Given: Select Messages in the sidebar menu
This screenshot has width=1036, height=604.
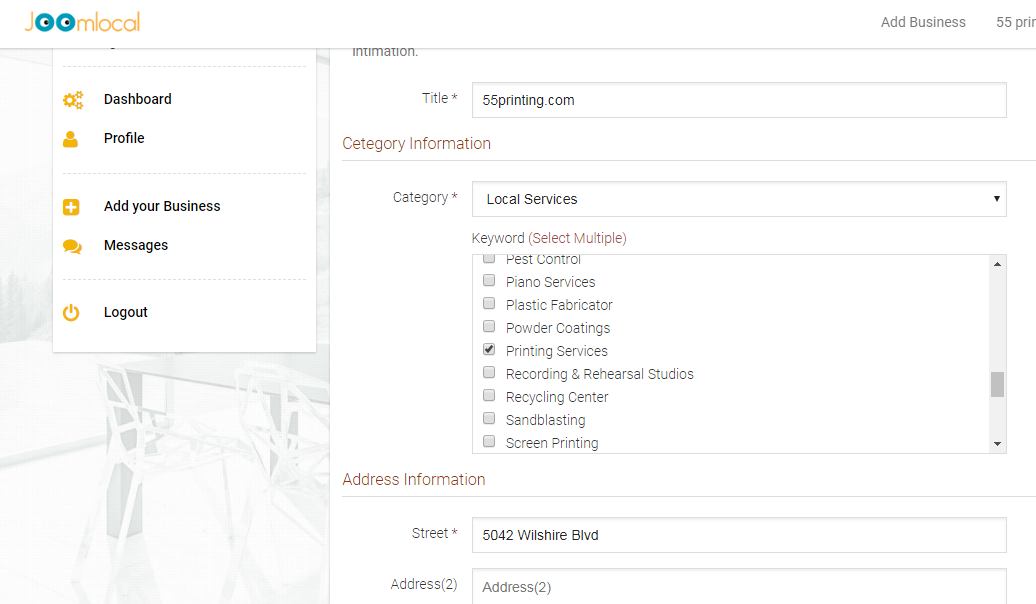Looking at the screenshot, I should (x=136, y=245).
